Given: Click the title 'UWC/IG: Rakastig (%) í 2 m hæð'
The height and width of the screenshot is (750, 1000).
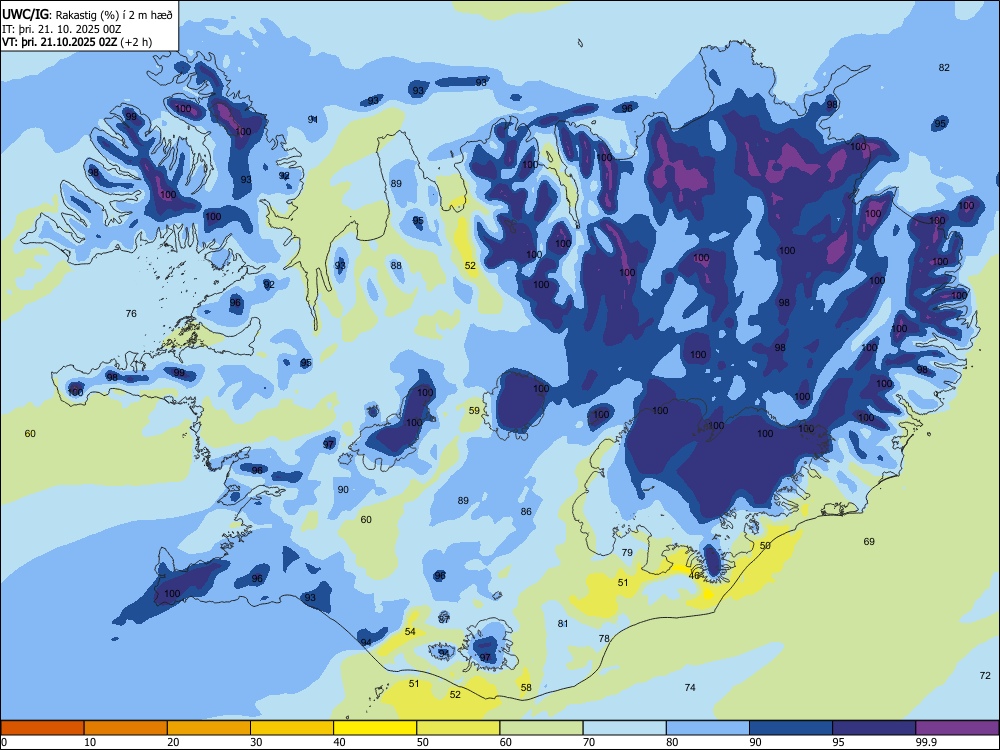Looking at the screenshot, I should coord(87,15).
